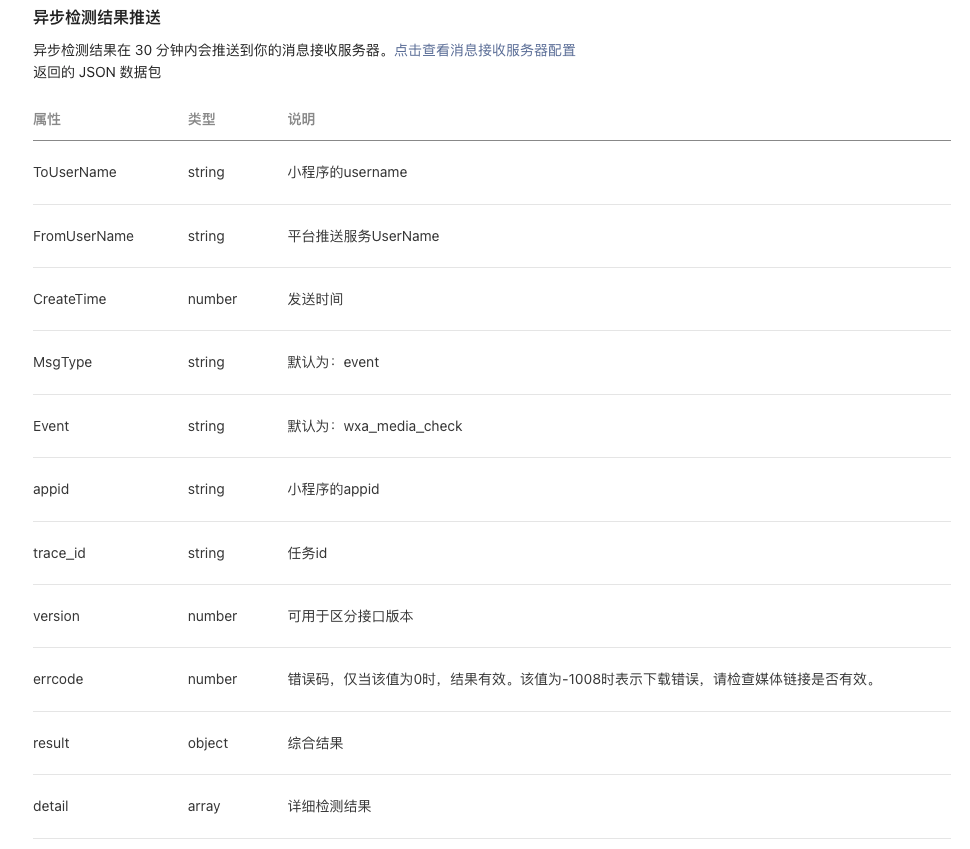The width and height of the screenshot is (970, 849).
Task: Click the number type in version row
Action: pyautogui.click(x=212, y=616)
